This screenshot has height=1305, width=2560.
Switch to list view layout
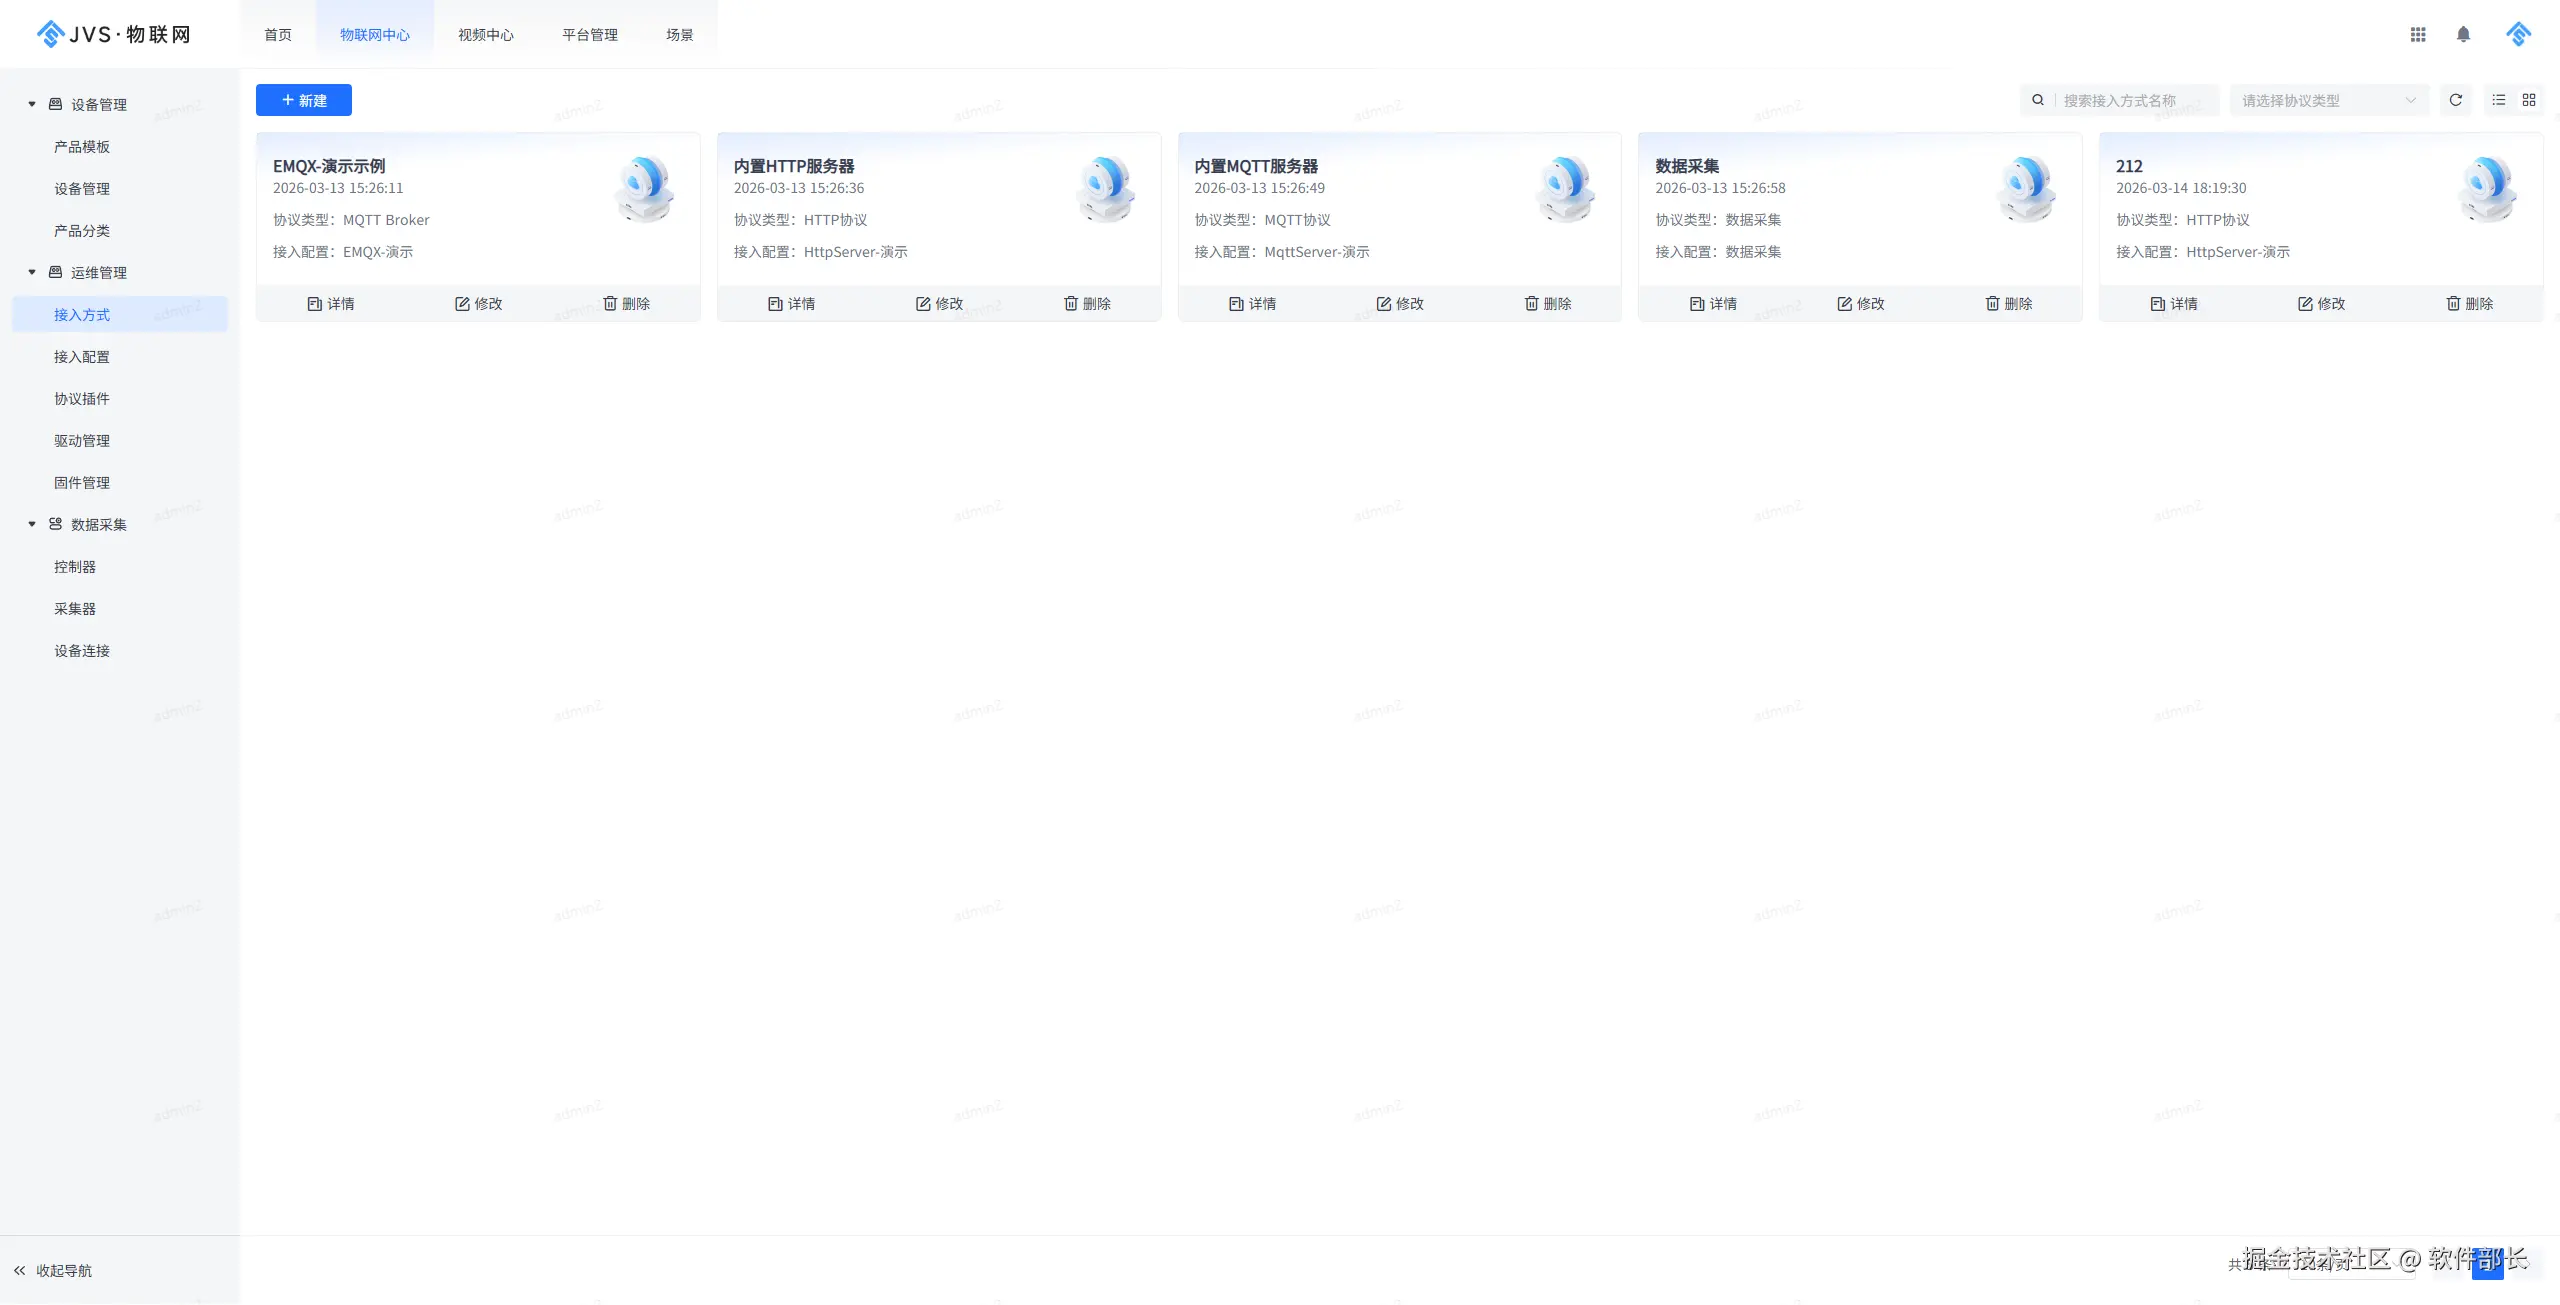(x=2498, y=100)
